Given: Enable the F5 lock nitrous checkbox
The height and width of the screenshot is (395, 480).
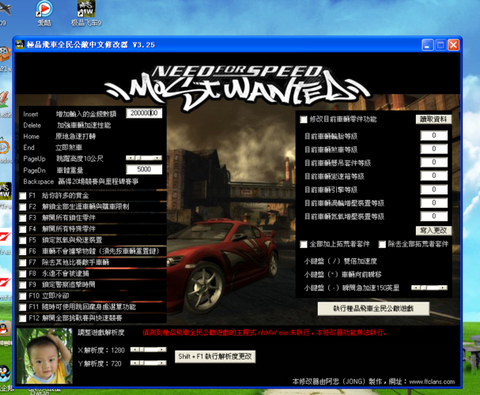Looking at the screenshot, I should tap(22, 240).
